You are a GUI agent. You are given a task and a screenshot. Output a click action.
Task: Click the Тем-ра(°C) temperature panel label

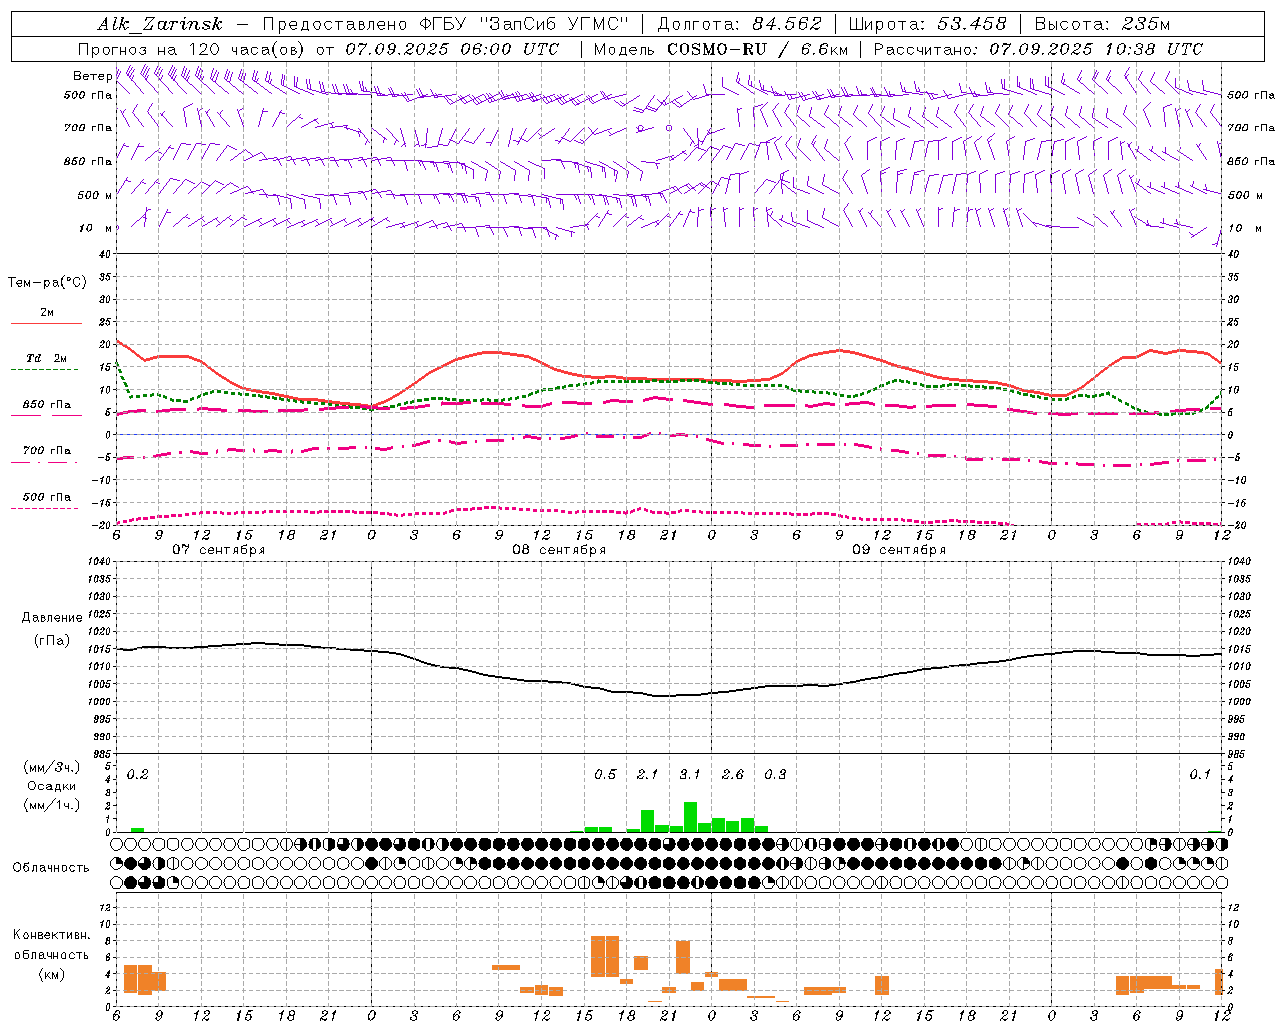pos(47,283)
